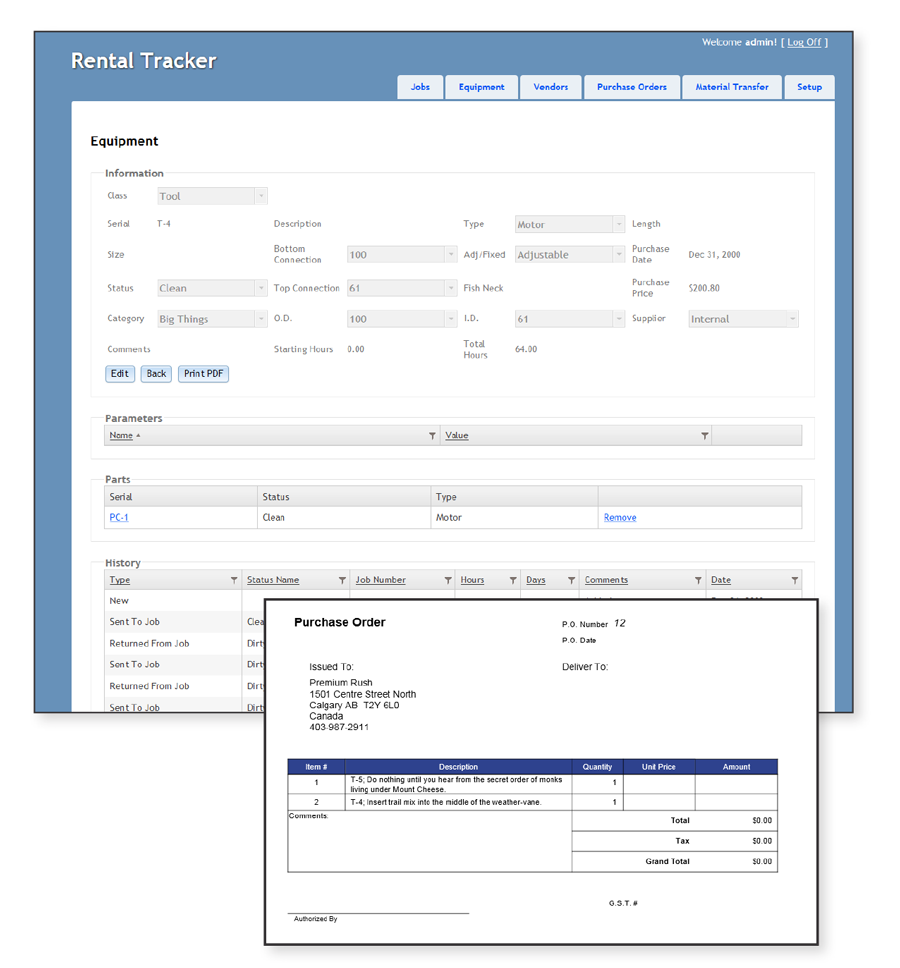900x968 pixels.
Task: Open the filter icon for Status Name column
Action: (x=342, y=580)
